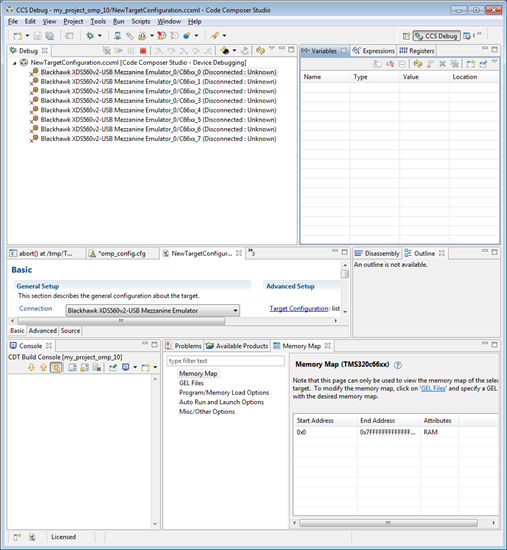
Task: Click the Collapse All icon in Variables toolbar
Action: [x=402, y=64]
